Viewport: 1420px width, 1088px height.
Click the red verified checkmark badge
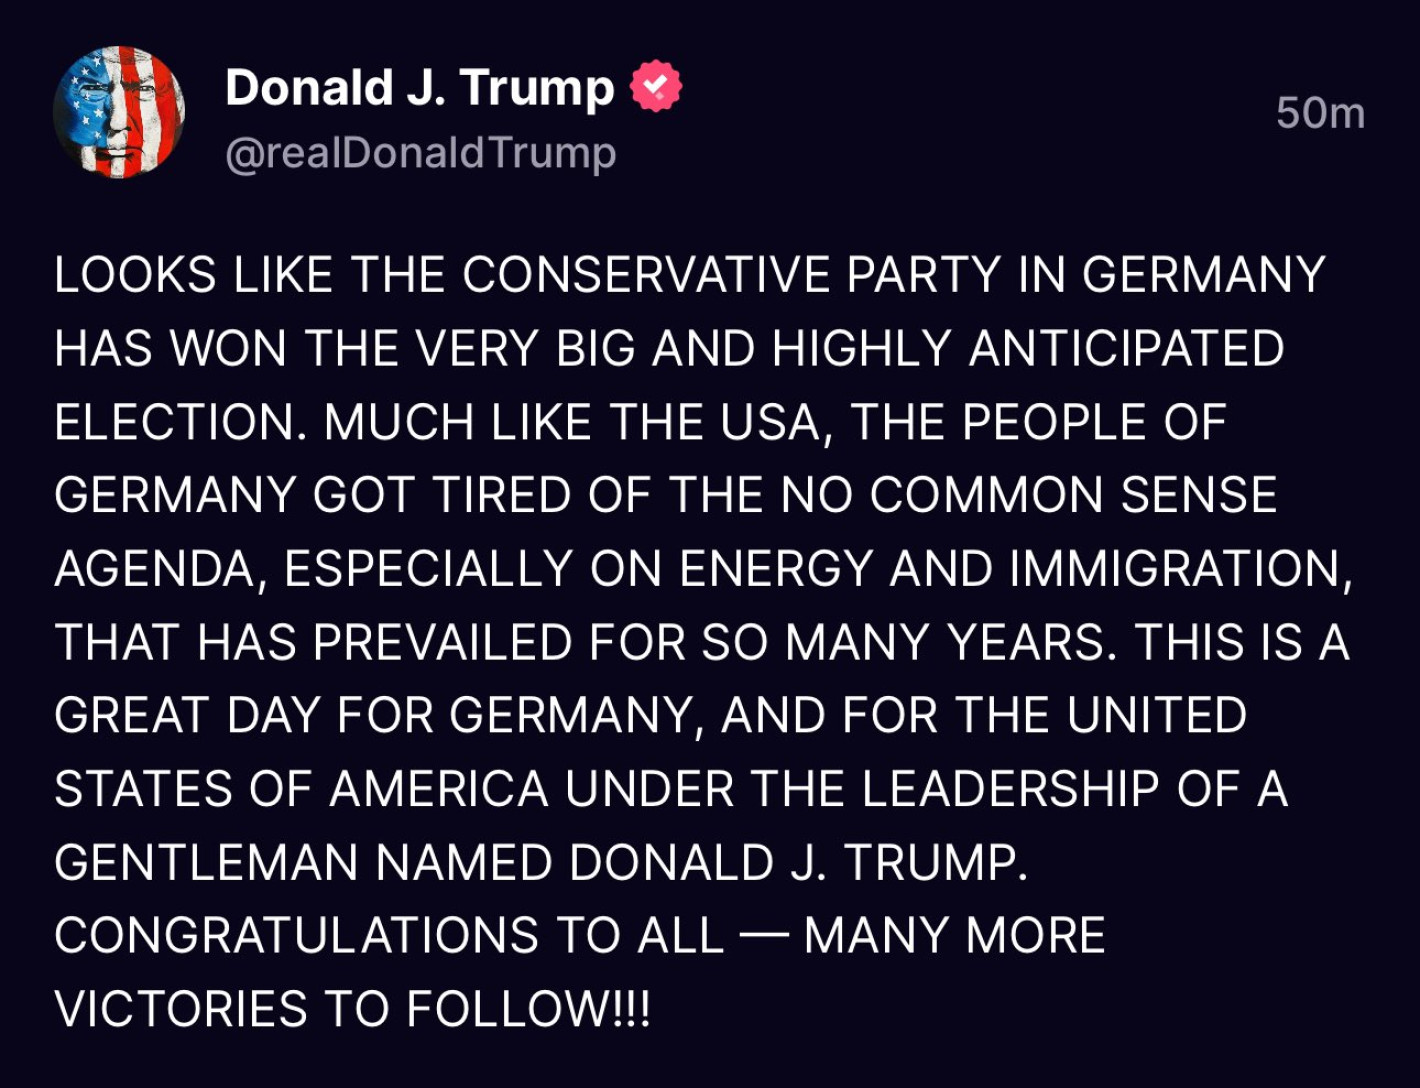[656, 87]
